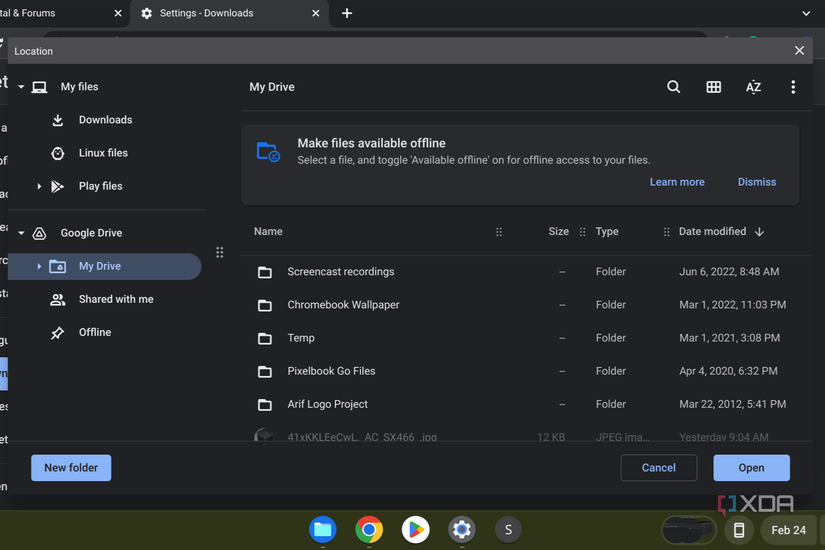825x550 pixels.
Task: Click the Google Drive logo icon
Action: click(x=39, y=233)
